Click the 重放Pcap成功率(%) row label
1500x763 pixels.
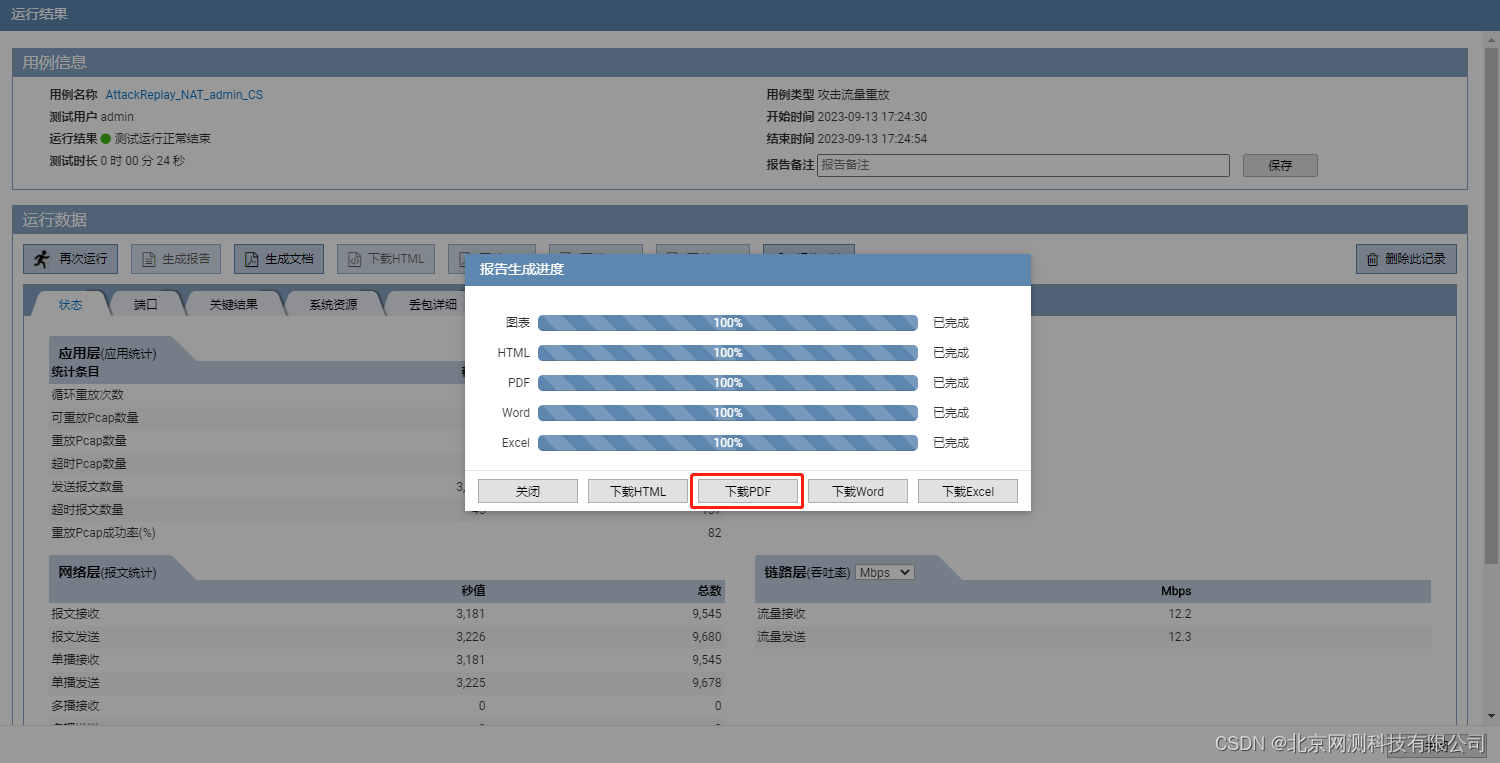(x=104, y=533)
